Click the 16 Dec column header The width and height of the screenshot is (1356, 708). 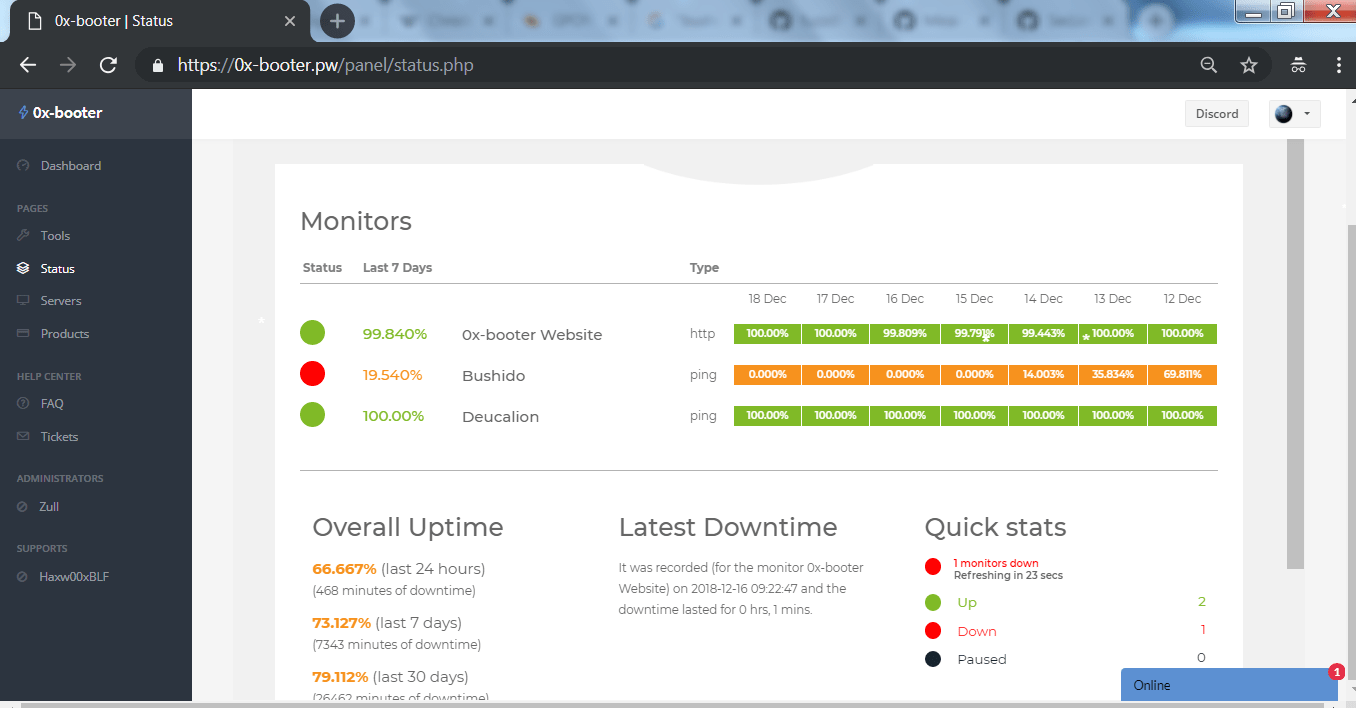pos(905,299)
